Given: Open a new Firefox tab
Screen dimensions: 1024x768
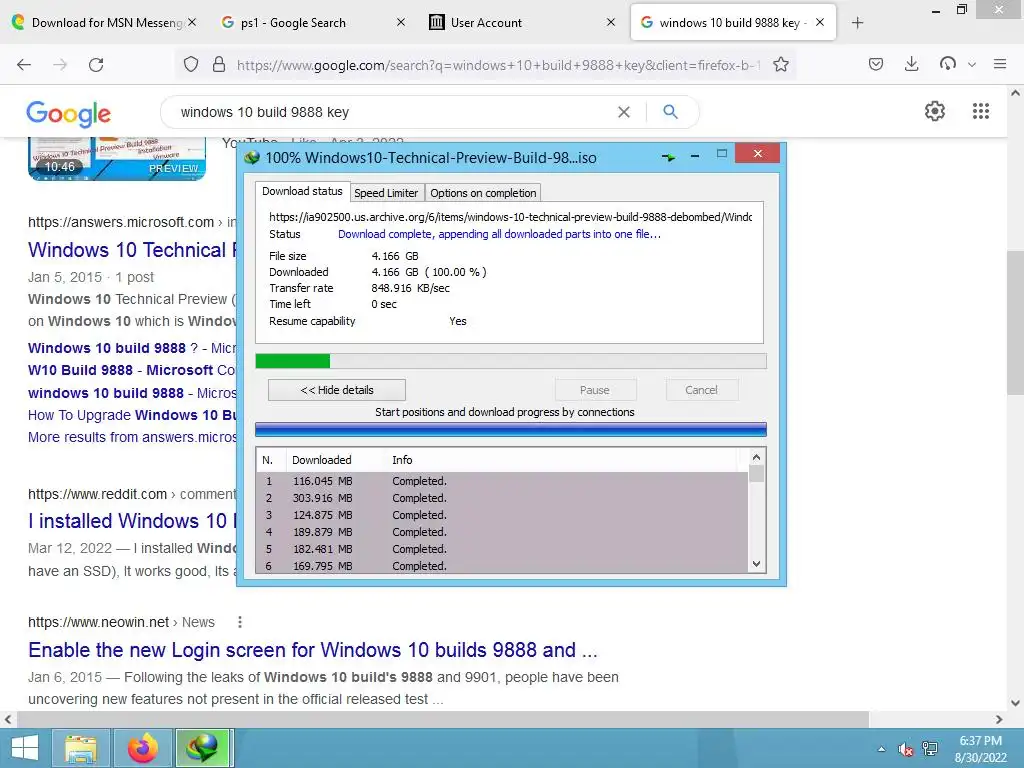Looking at the screenshot, I should [x=857, y=23].
